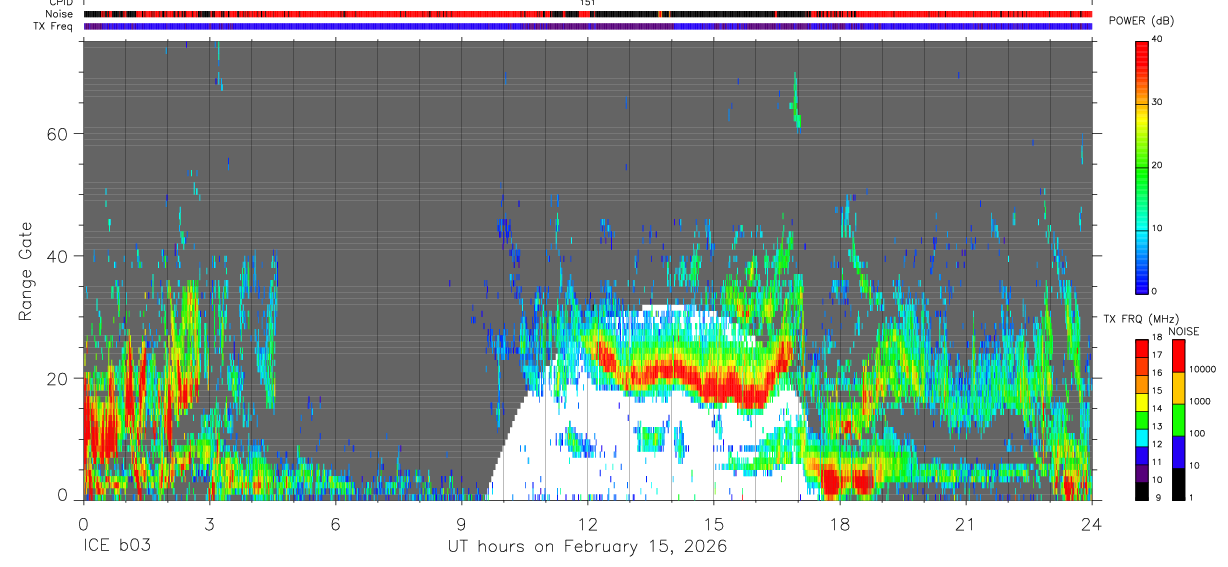Screen dimensions: 1228x567
Task: Click the '21' hour tick on the time axis
Action: [966, 523]
